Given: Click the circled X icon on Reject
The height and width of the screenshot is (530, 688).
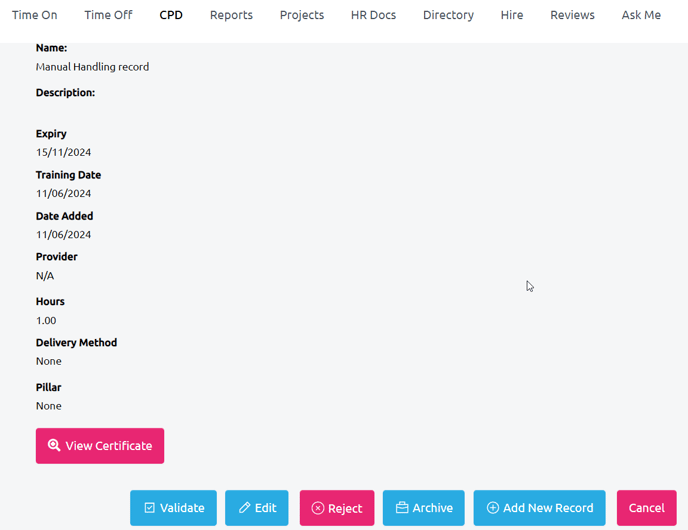Looking at the screenshot, I should 318,508.
